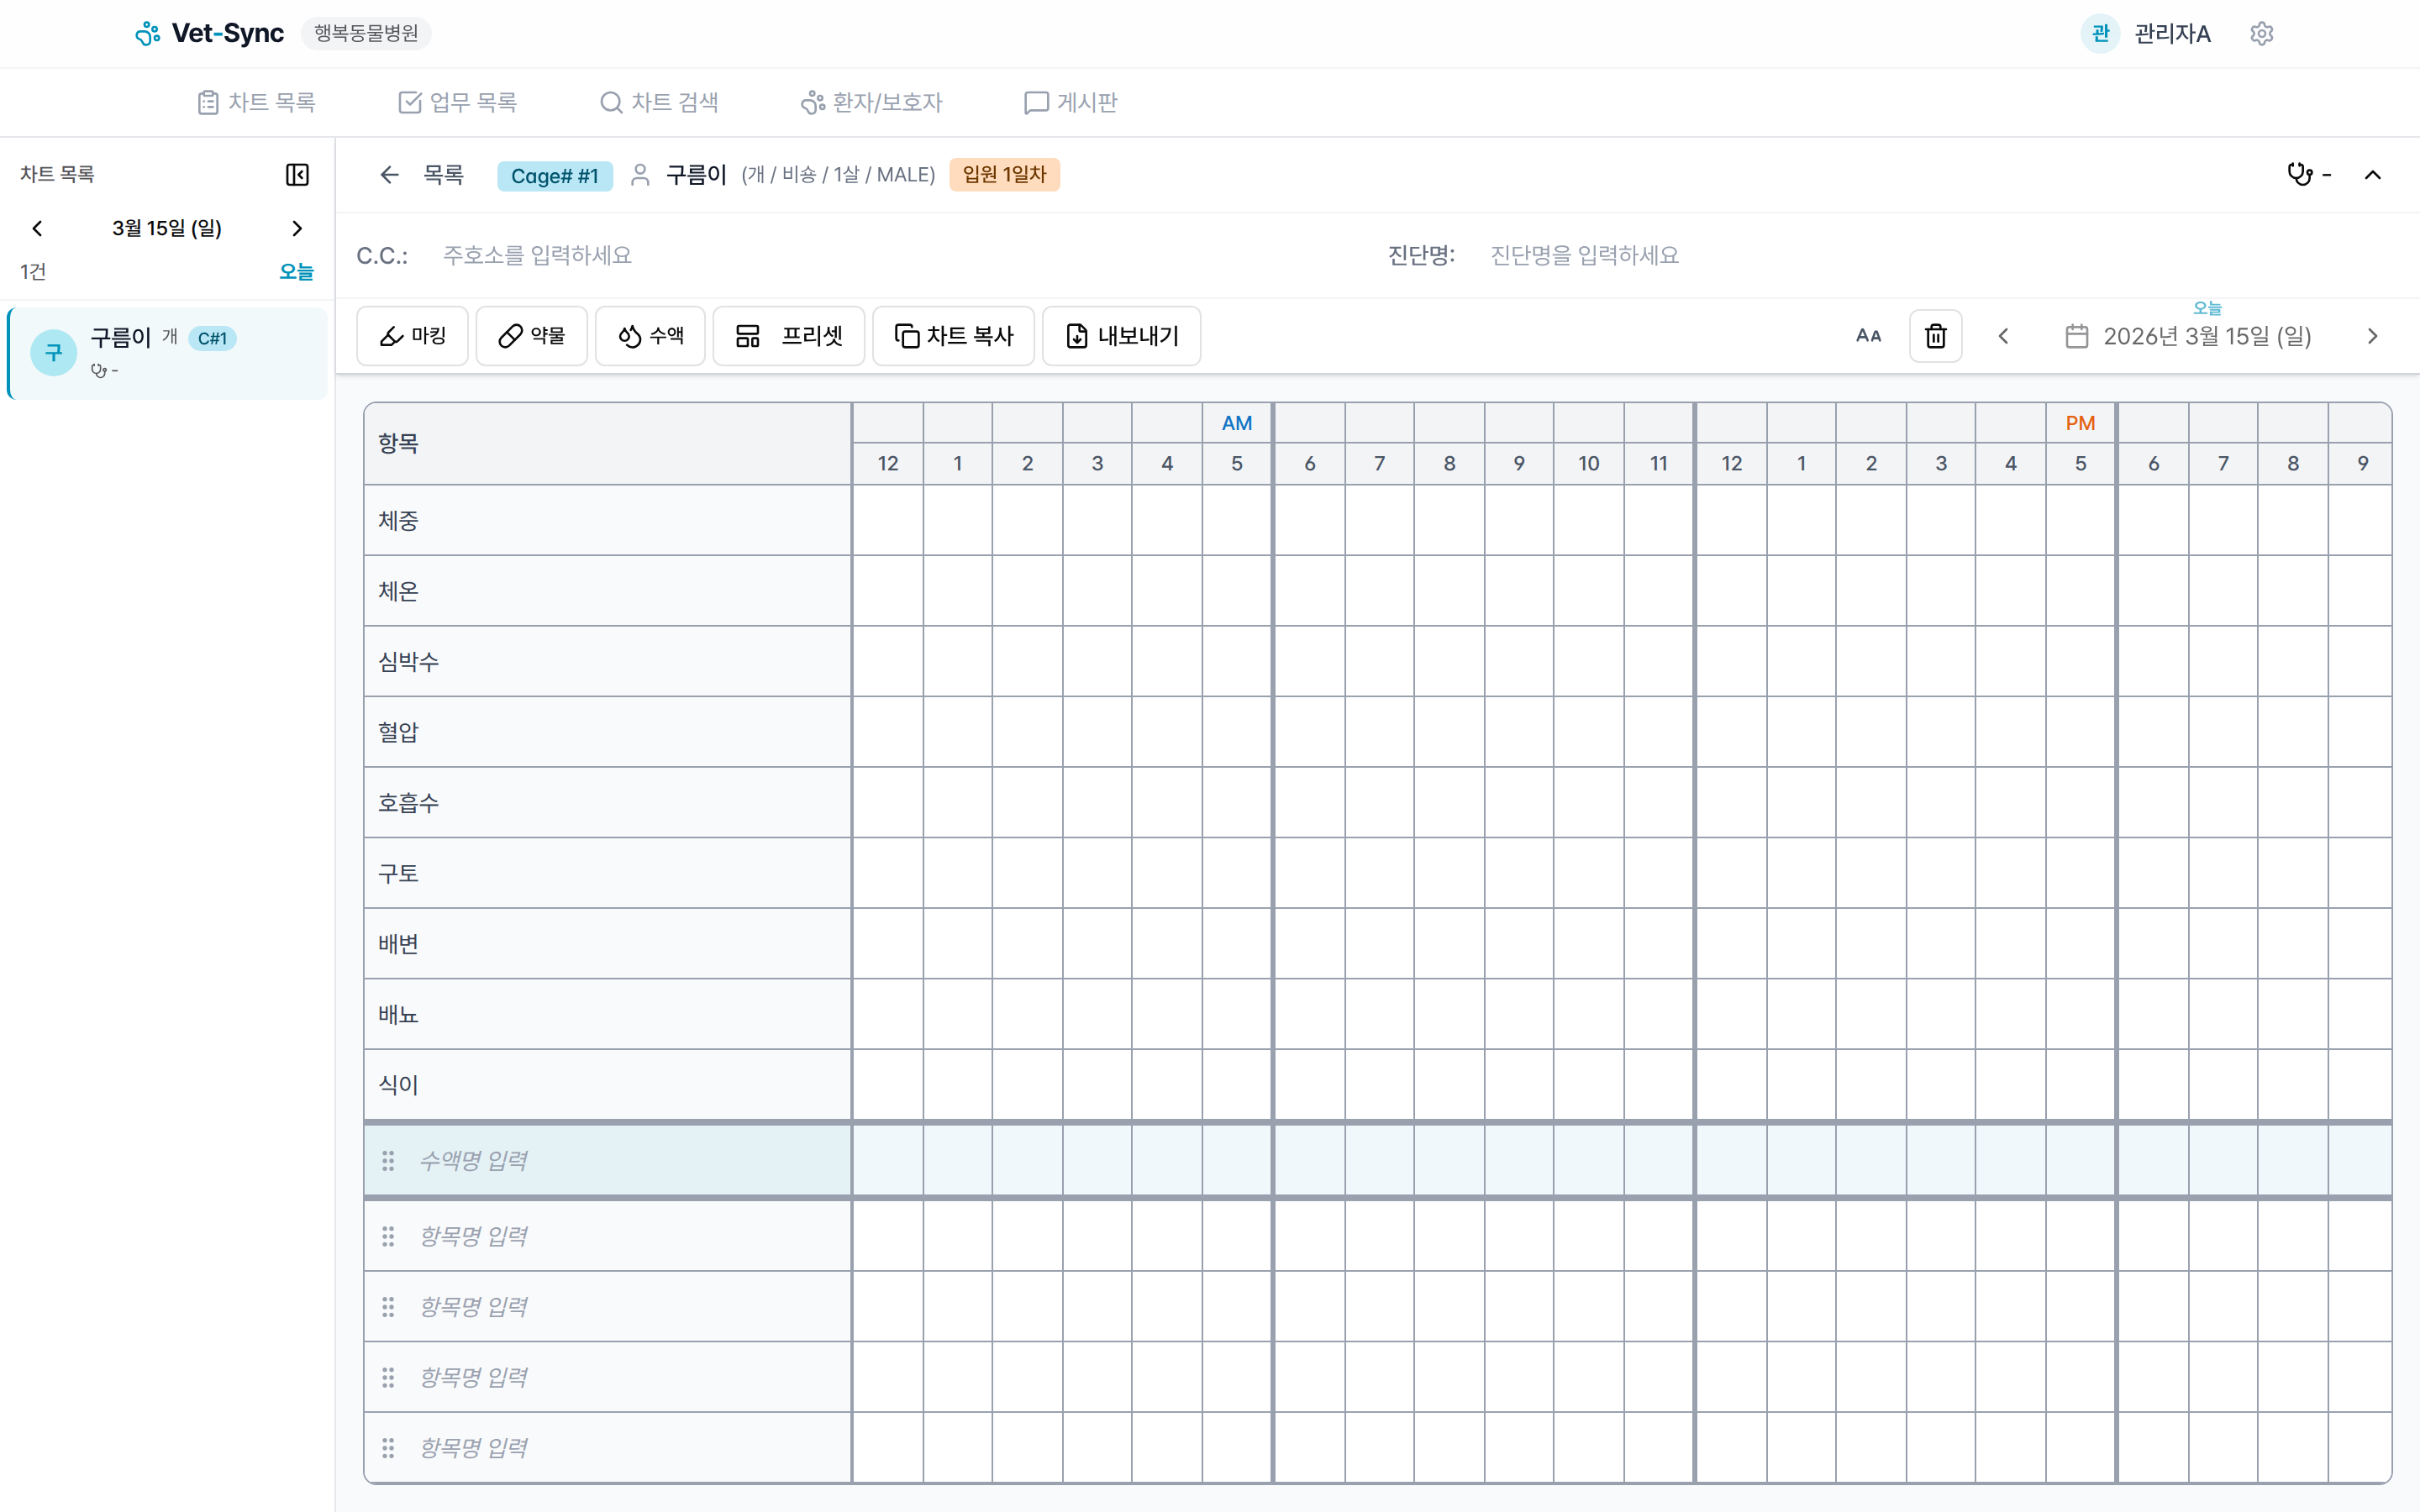Open the 환자/보호자 menu
Image resolution: width=2420 pixels, height=1512 pixels.
tap(871, 101)
